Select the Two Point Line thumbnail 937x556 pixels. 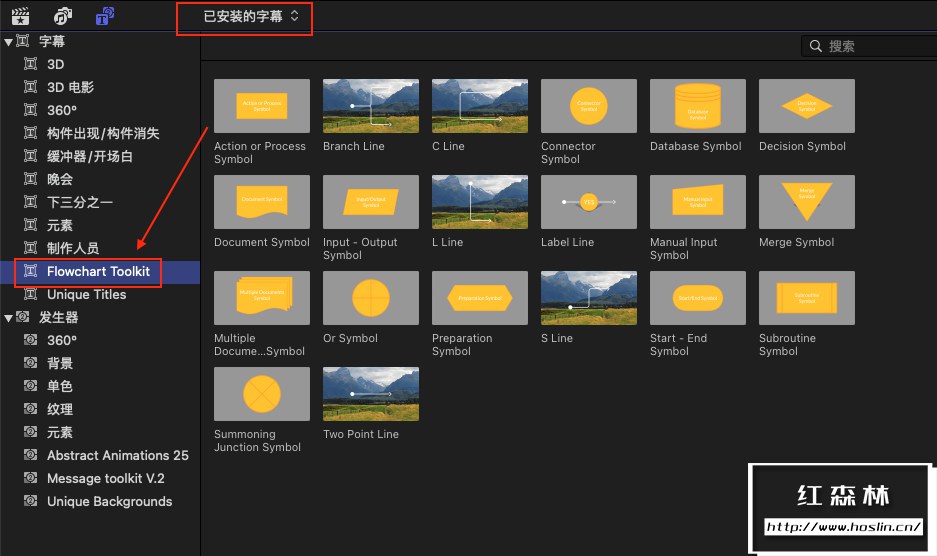coord(370,394)
